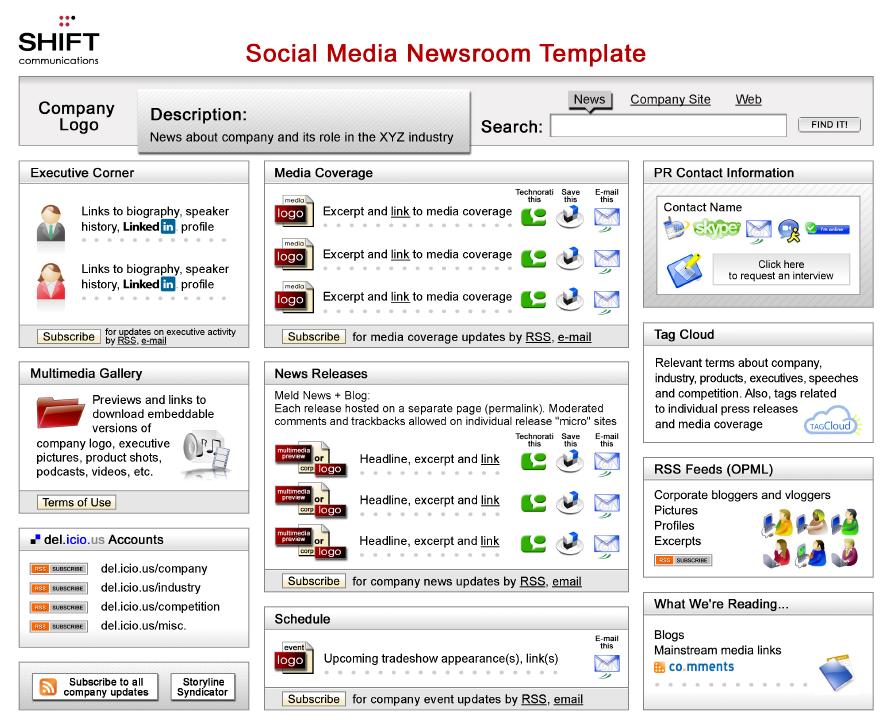
Task: Open the RSS link for media coverage updates
Action: [538, 337]
